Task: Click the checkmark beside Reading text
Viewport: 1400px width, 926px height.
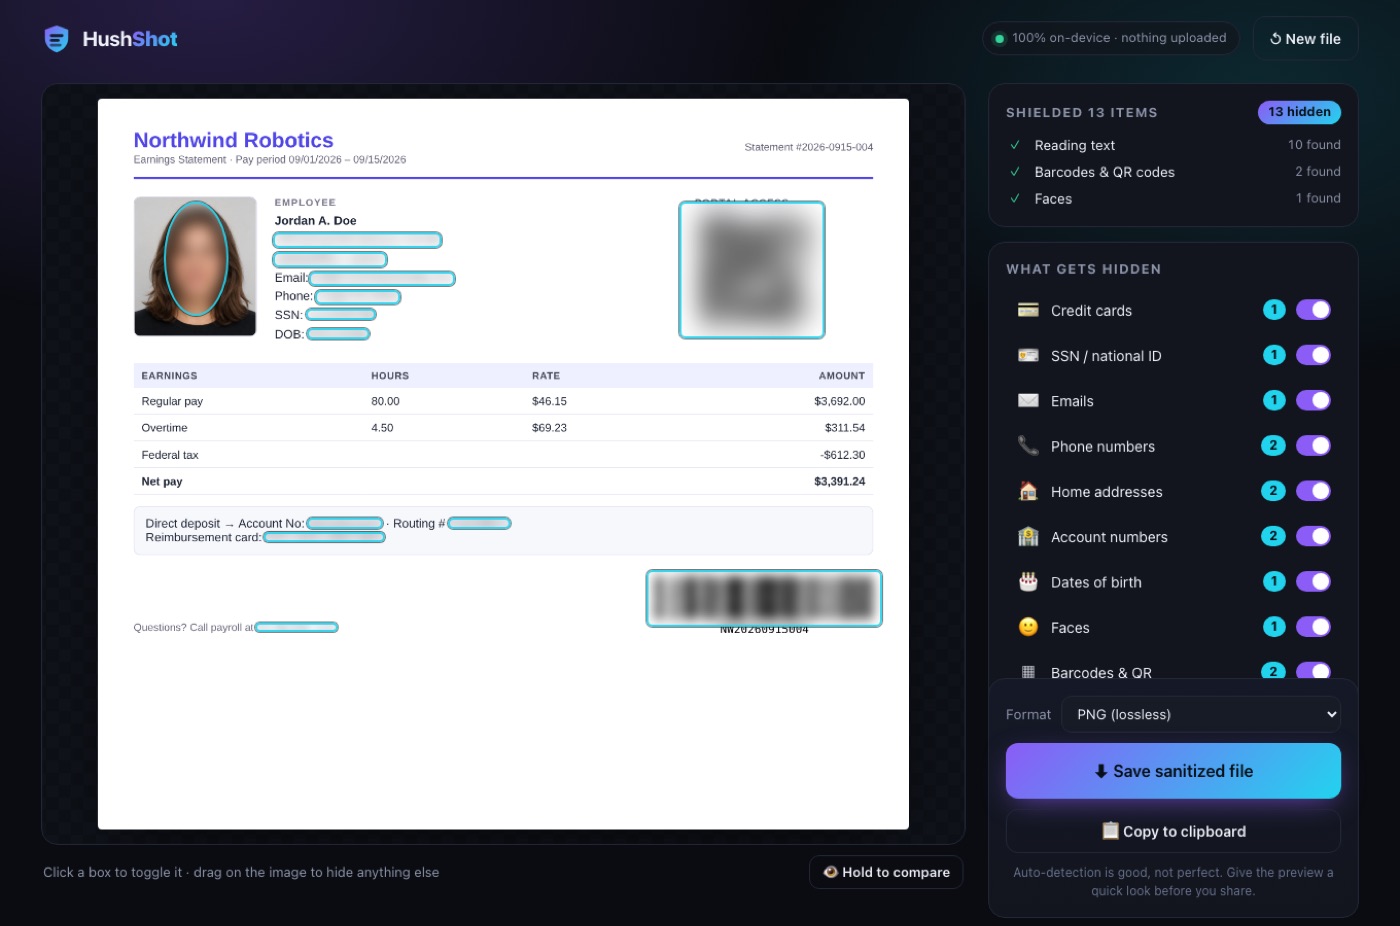Action: point(1015,145)
